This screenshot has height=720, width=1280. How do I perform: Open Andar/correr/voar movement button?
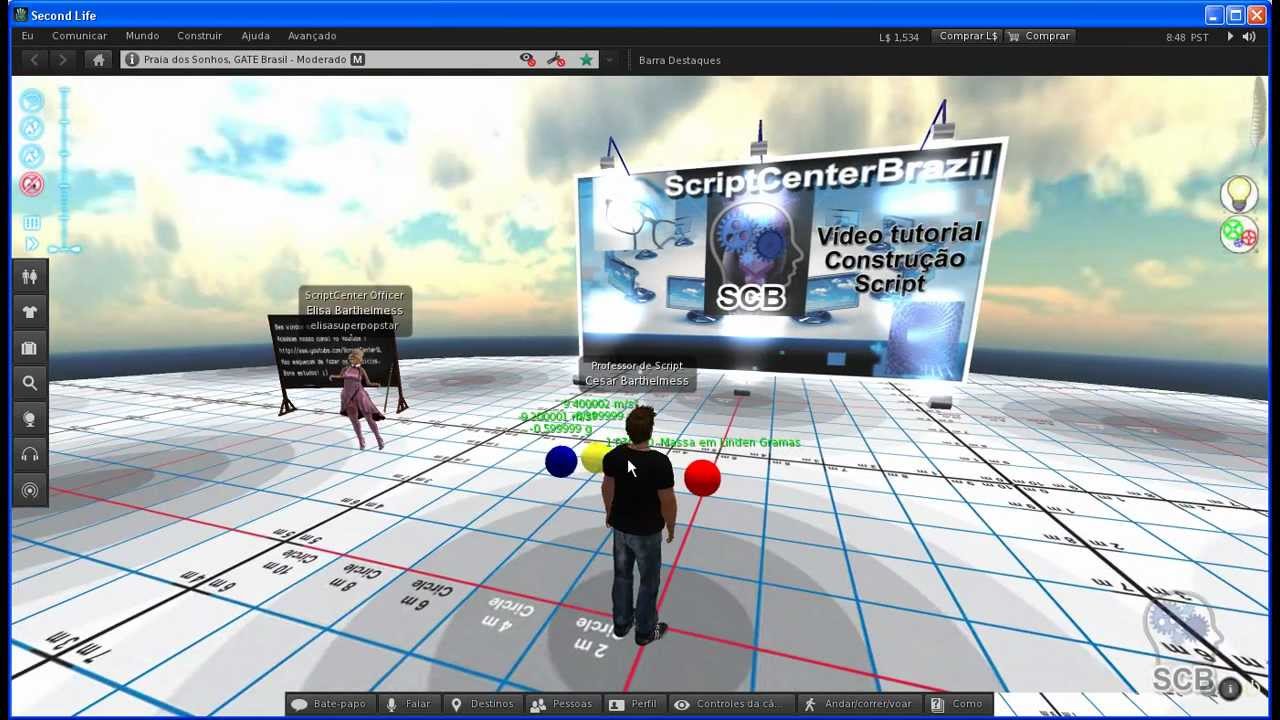[x=859, y=704]
